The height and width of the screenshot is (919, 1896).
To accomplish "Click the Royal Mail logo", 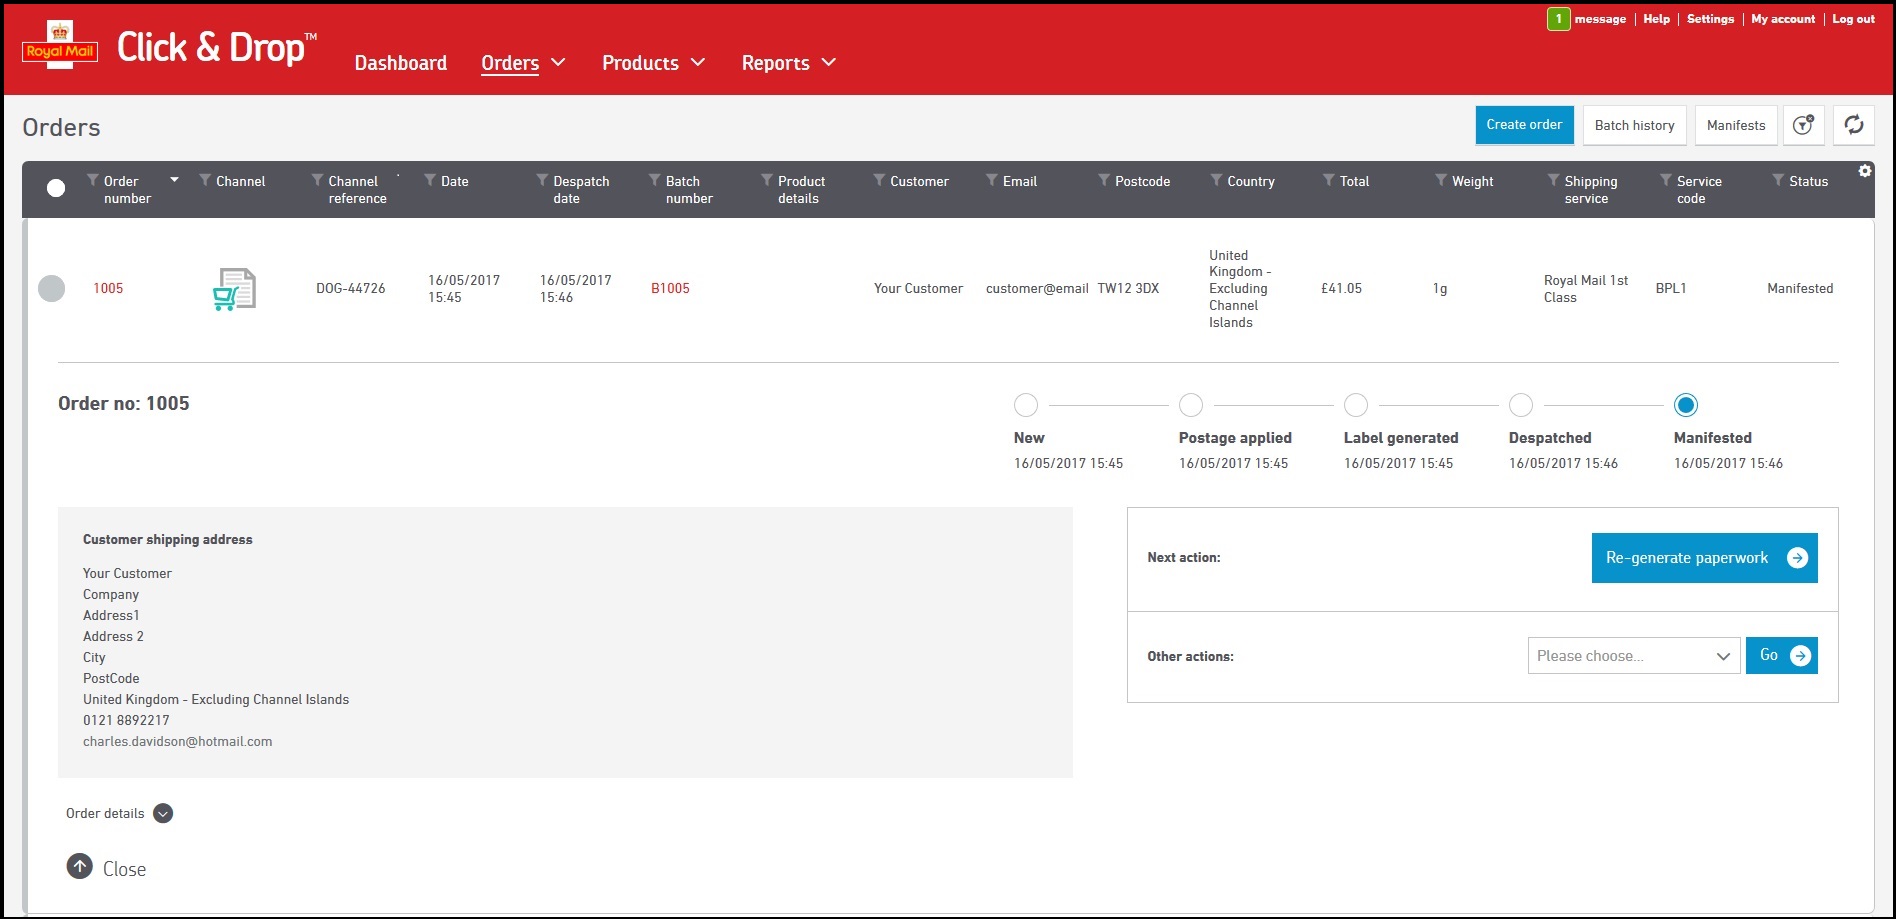I will (x=60, y=46).
